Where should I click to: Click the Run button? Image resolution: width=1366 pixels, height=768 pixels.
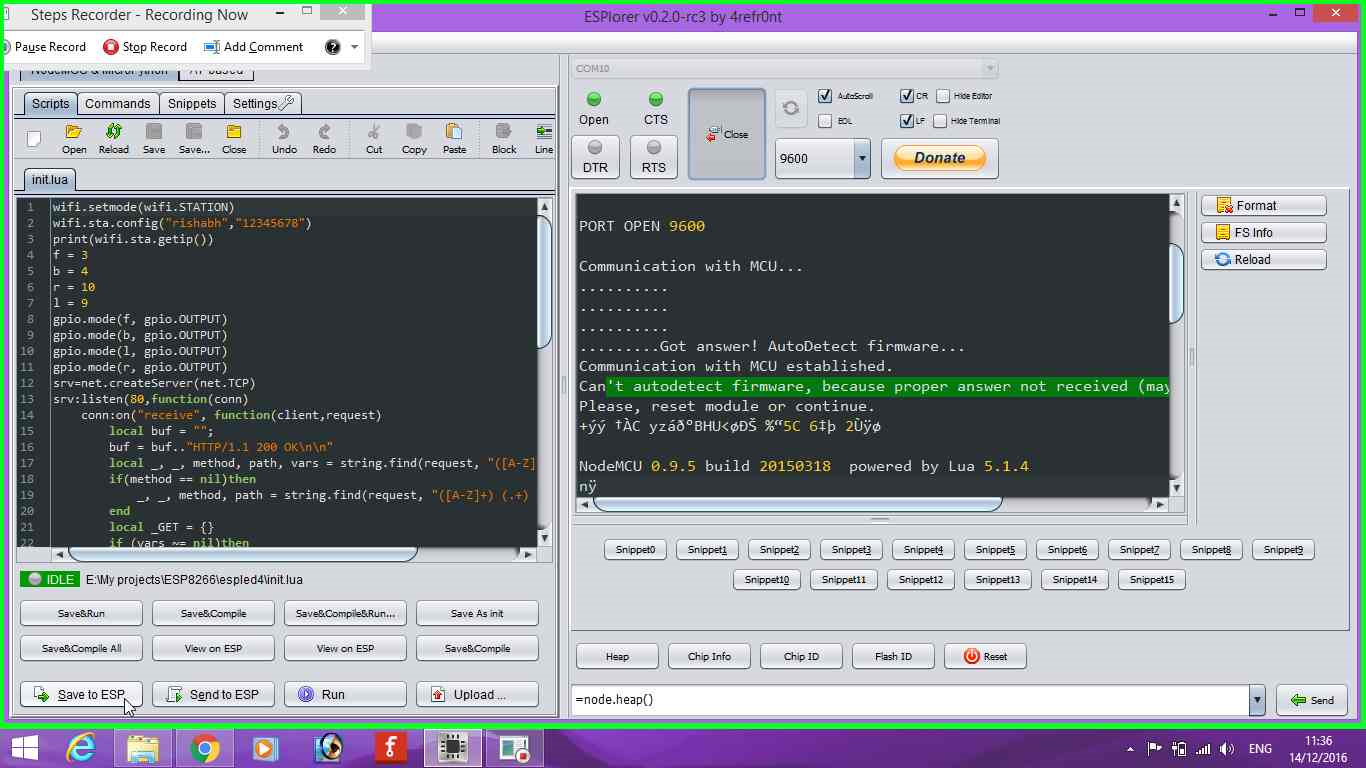345,694
